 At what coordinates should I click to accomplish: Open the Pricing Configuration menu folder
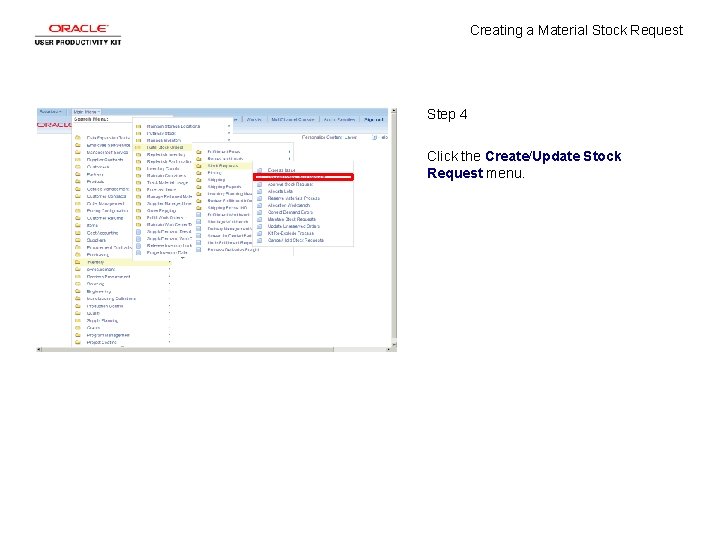(x=107, y=211)
